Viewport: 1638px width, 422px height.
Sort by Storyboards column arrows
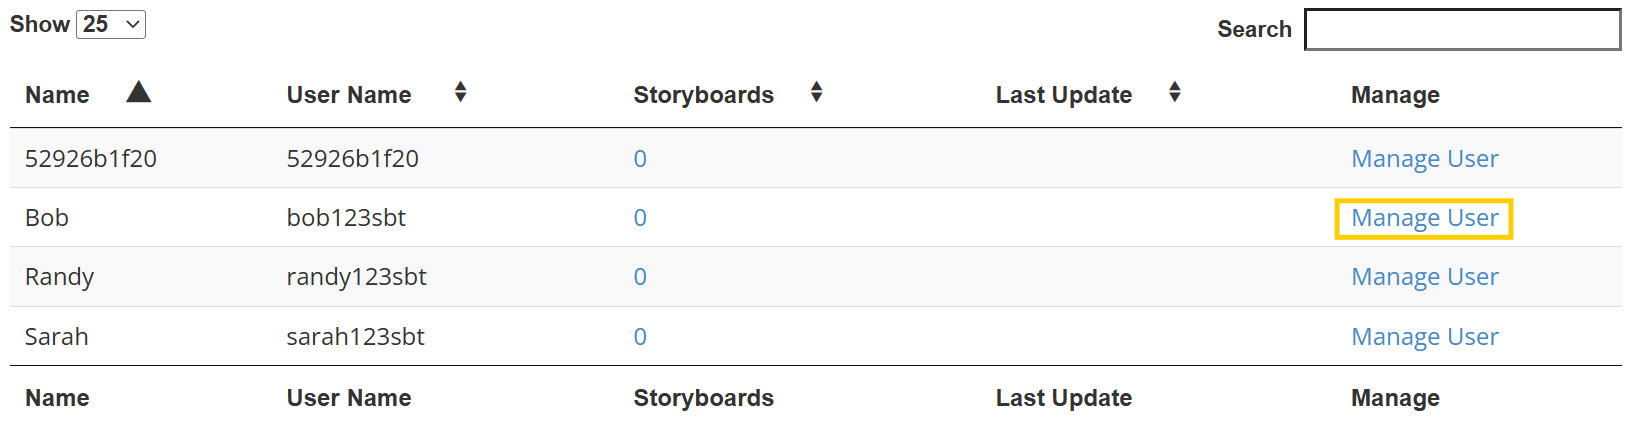coord(816,93)
